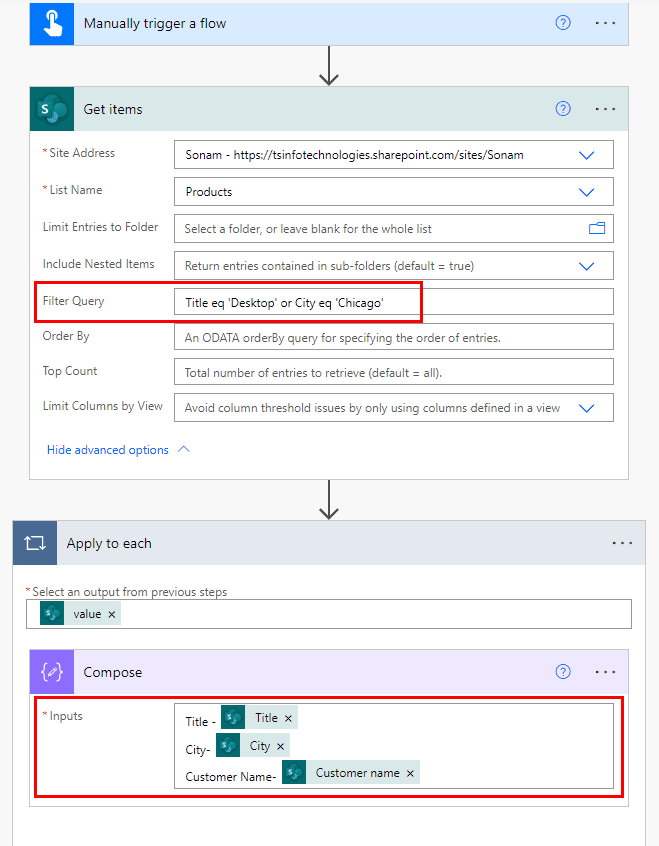Click the SharePoint icon on Get items
This screenshot has width=659, height=846.
(x=52, y=109)
